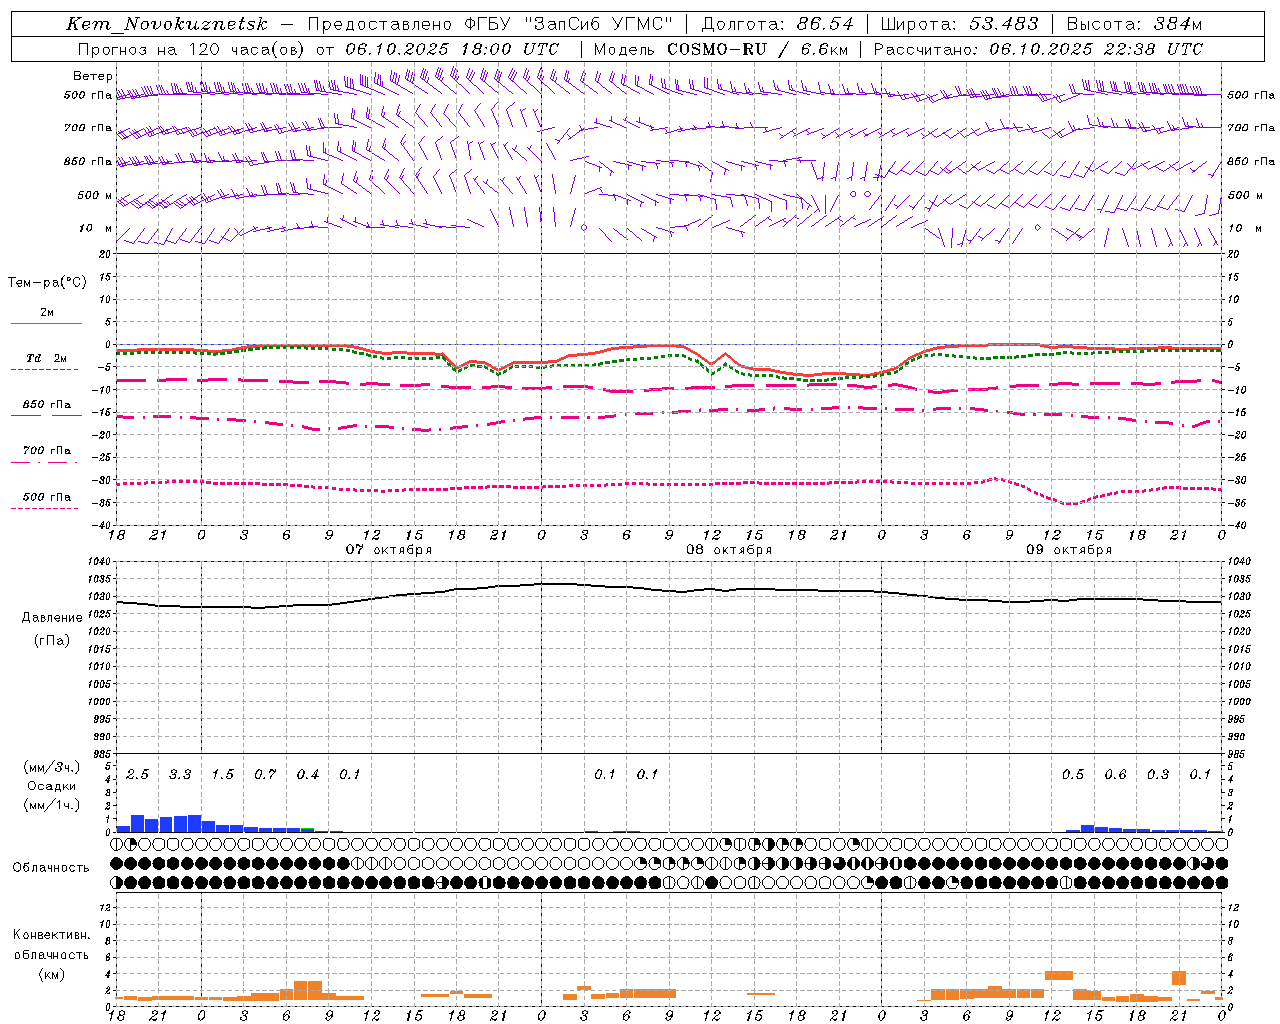Screen dimensions: 1280x1024
Task: Click the (гПа) unit label under Давление
Action: (52, 641)
